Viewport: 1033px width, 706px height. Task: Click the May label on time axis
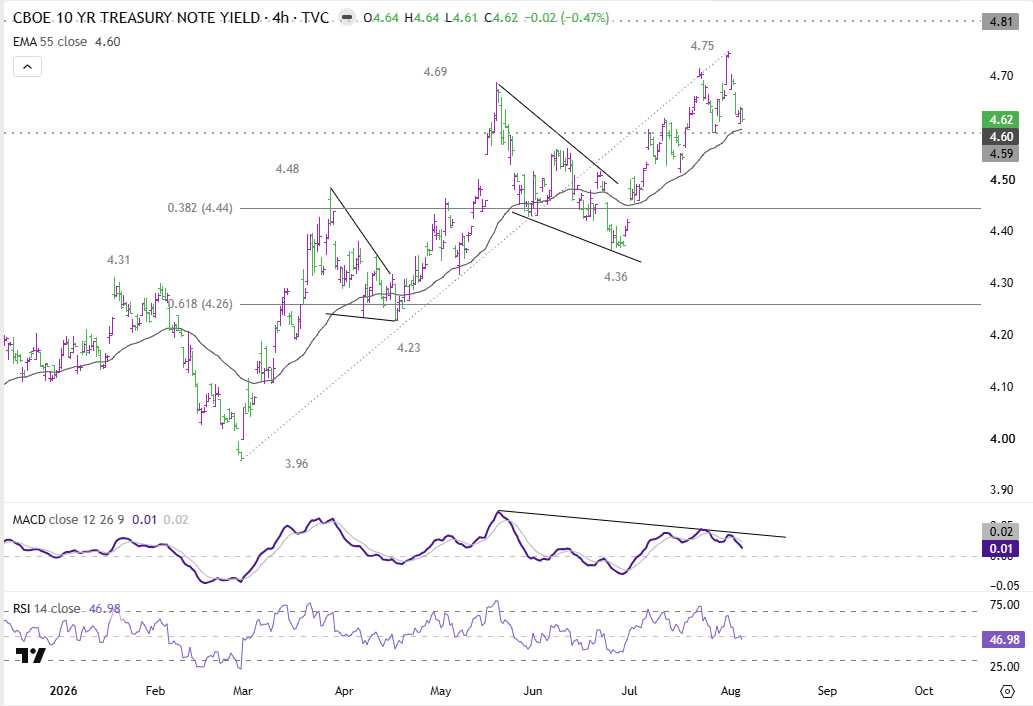coord(440,691)
